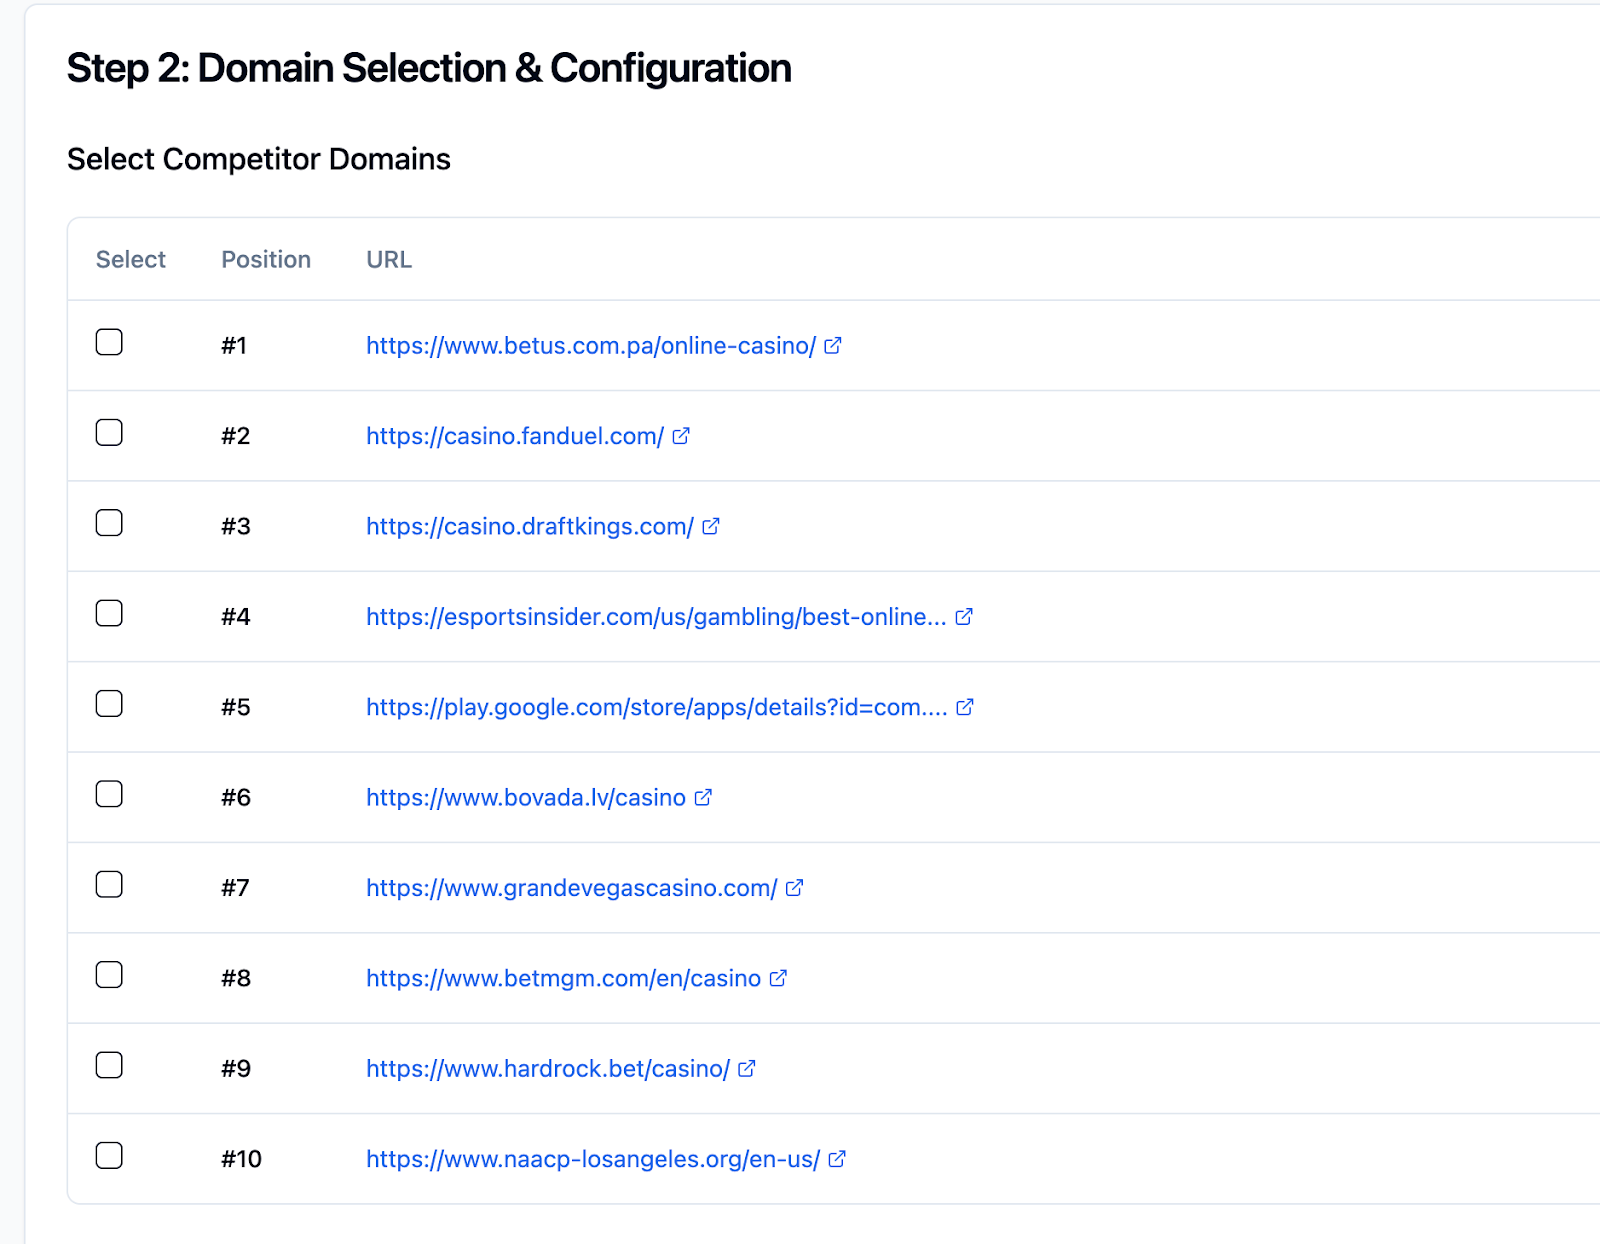
Task: Click external-link icon beside betmgm.com URL
Action: (778, 978)
